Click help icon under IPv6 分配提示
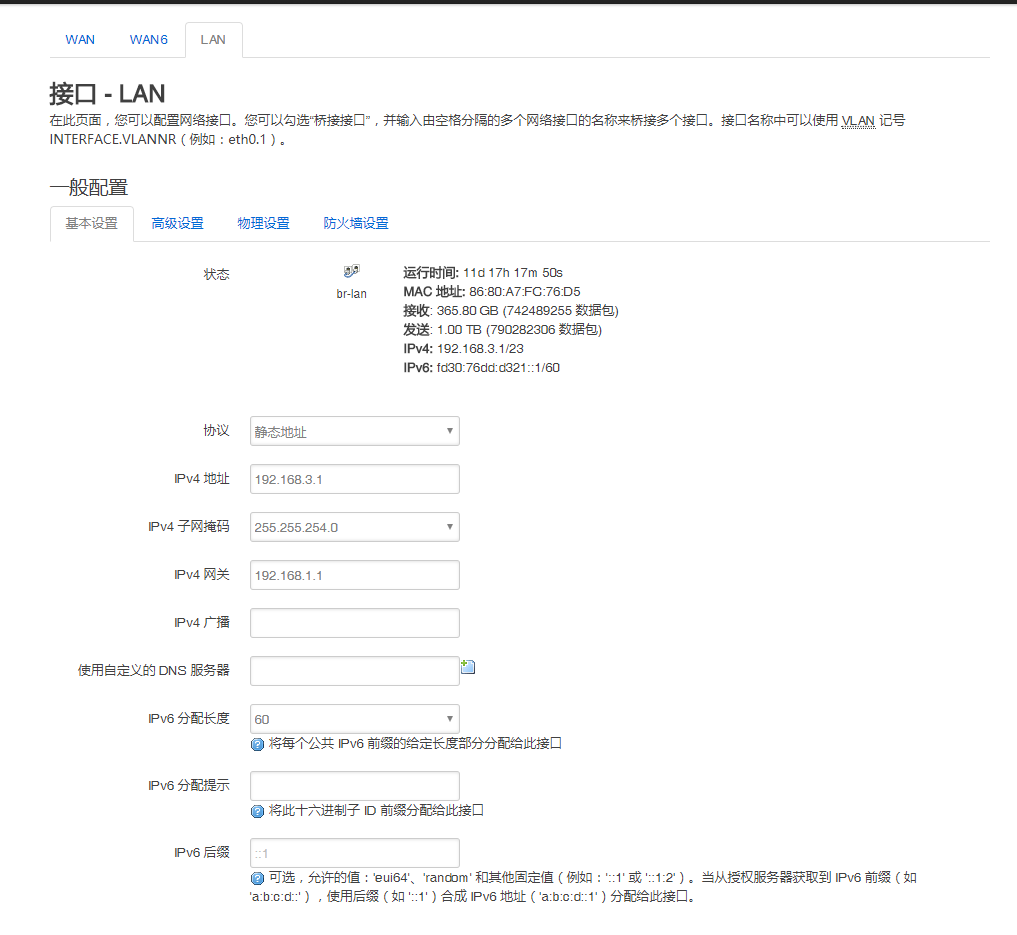The width and height of the screenshot is (1017, 935). [257, 811]
